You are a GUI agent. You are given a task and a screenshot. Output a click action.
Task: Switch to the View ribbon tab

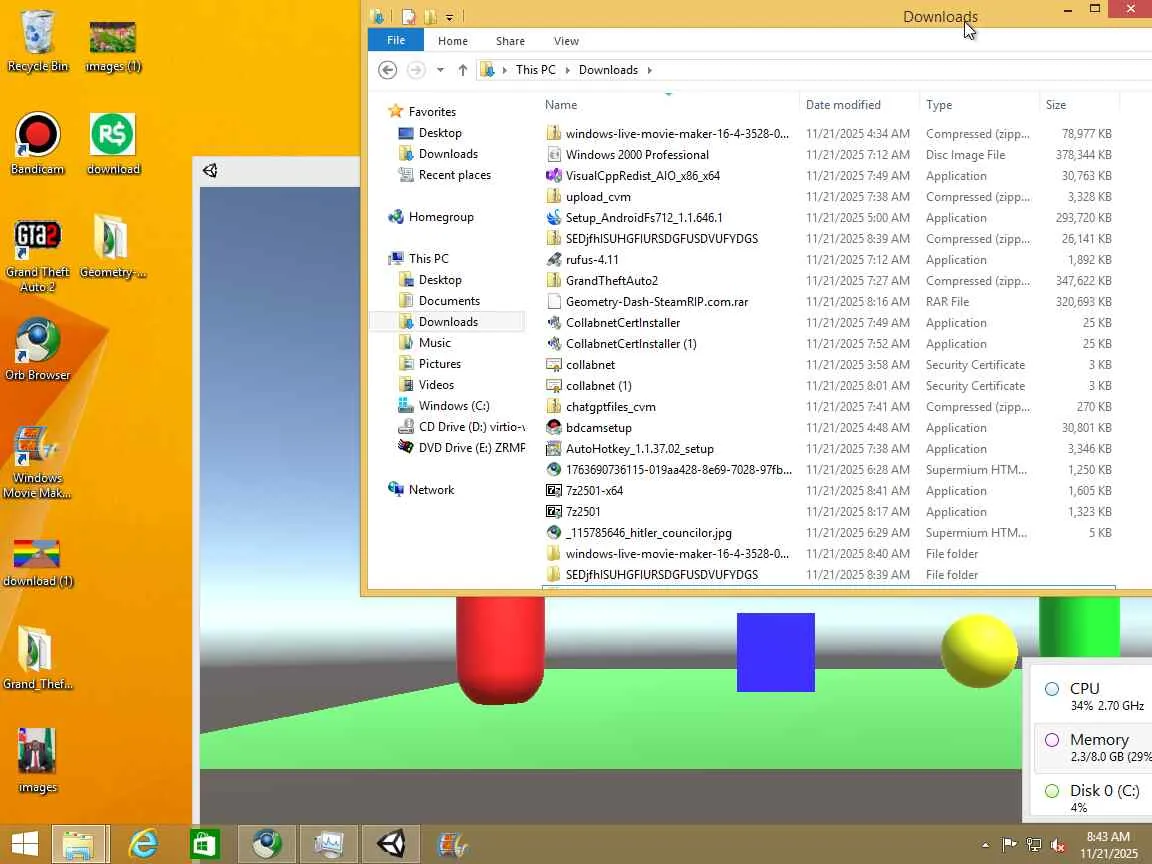[x=566, y=41]
